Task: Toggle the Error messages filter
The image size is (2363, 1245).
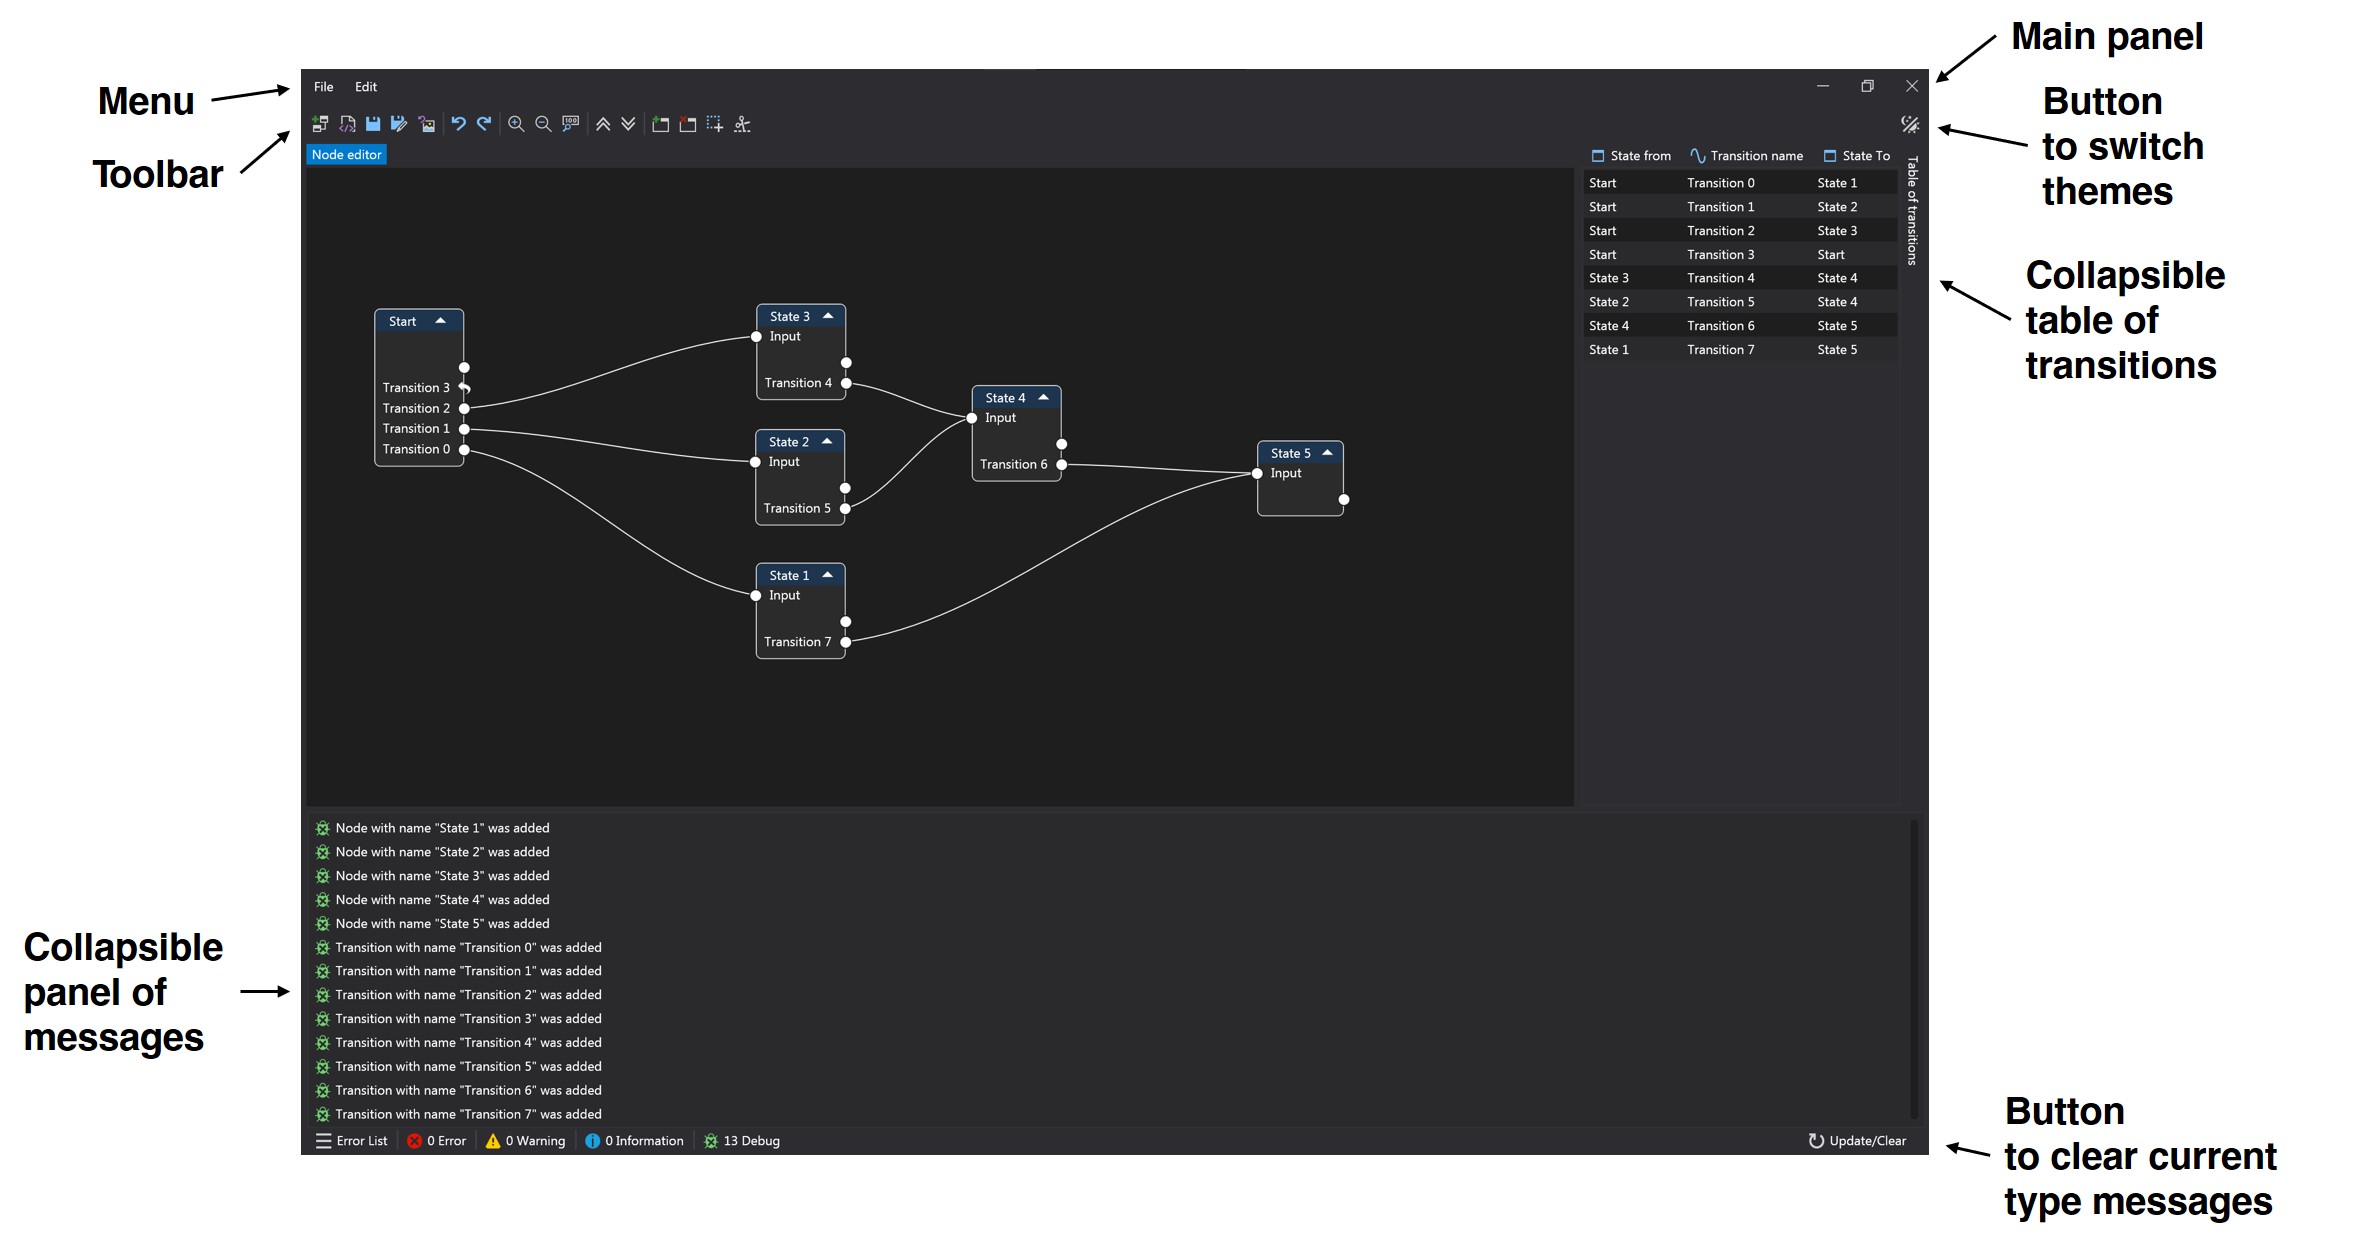Action: (x=437, y=1141)
